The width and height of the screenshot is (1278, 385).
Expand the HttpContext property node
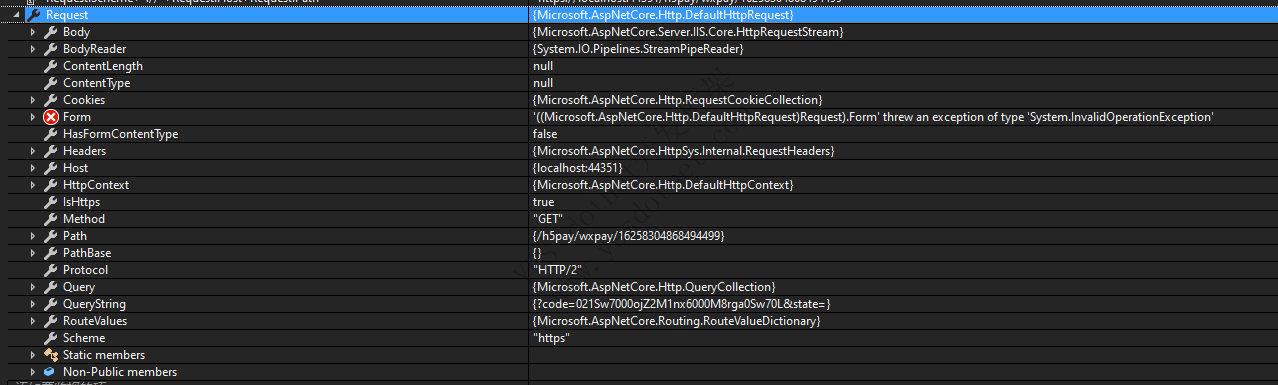(x=32, y=185)
